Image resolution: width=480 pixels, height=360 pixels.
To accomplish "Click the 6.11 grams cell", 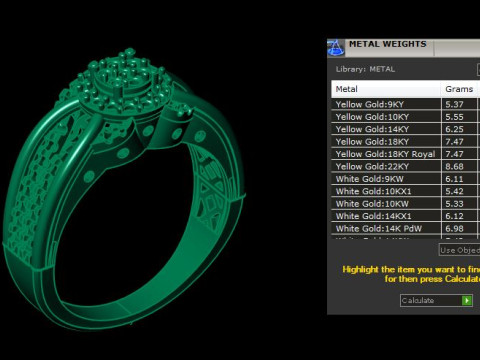I will coord(459,179).
